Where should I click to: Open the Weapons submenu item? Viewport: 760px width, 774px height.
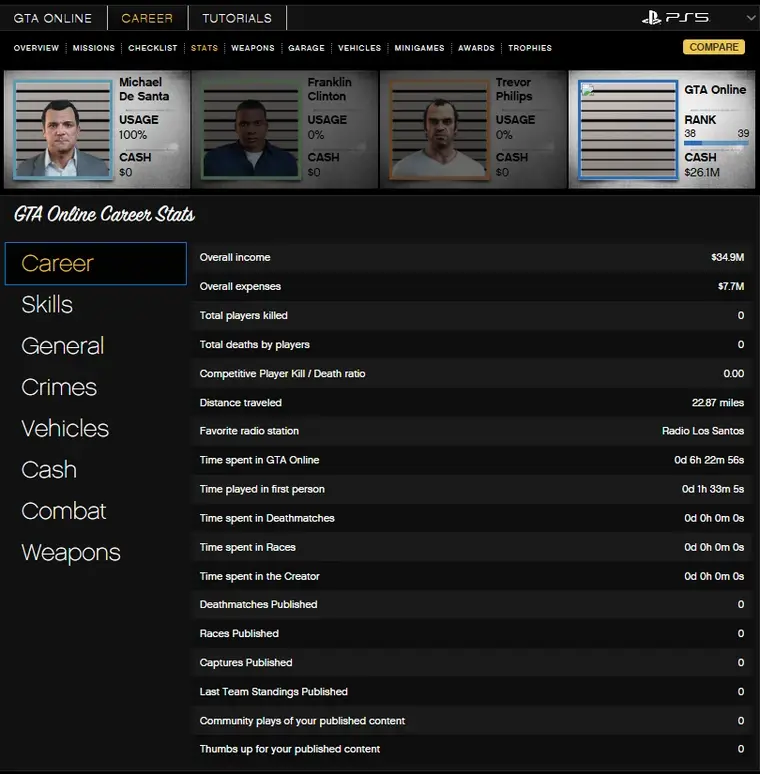pos(253,48)
